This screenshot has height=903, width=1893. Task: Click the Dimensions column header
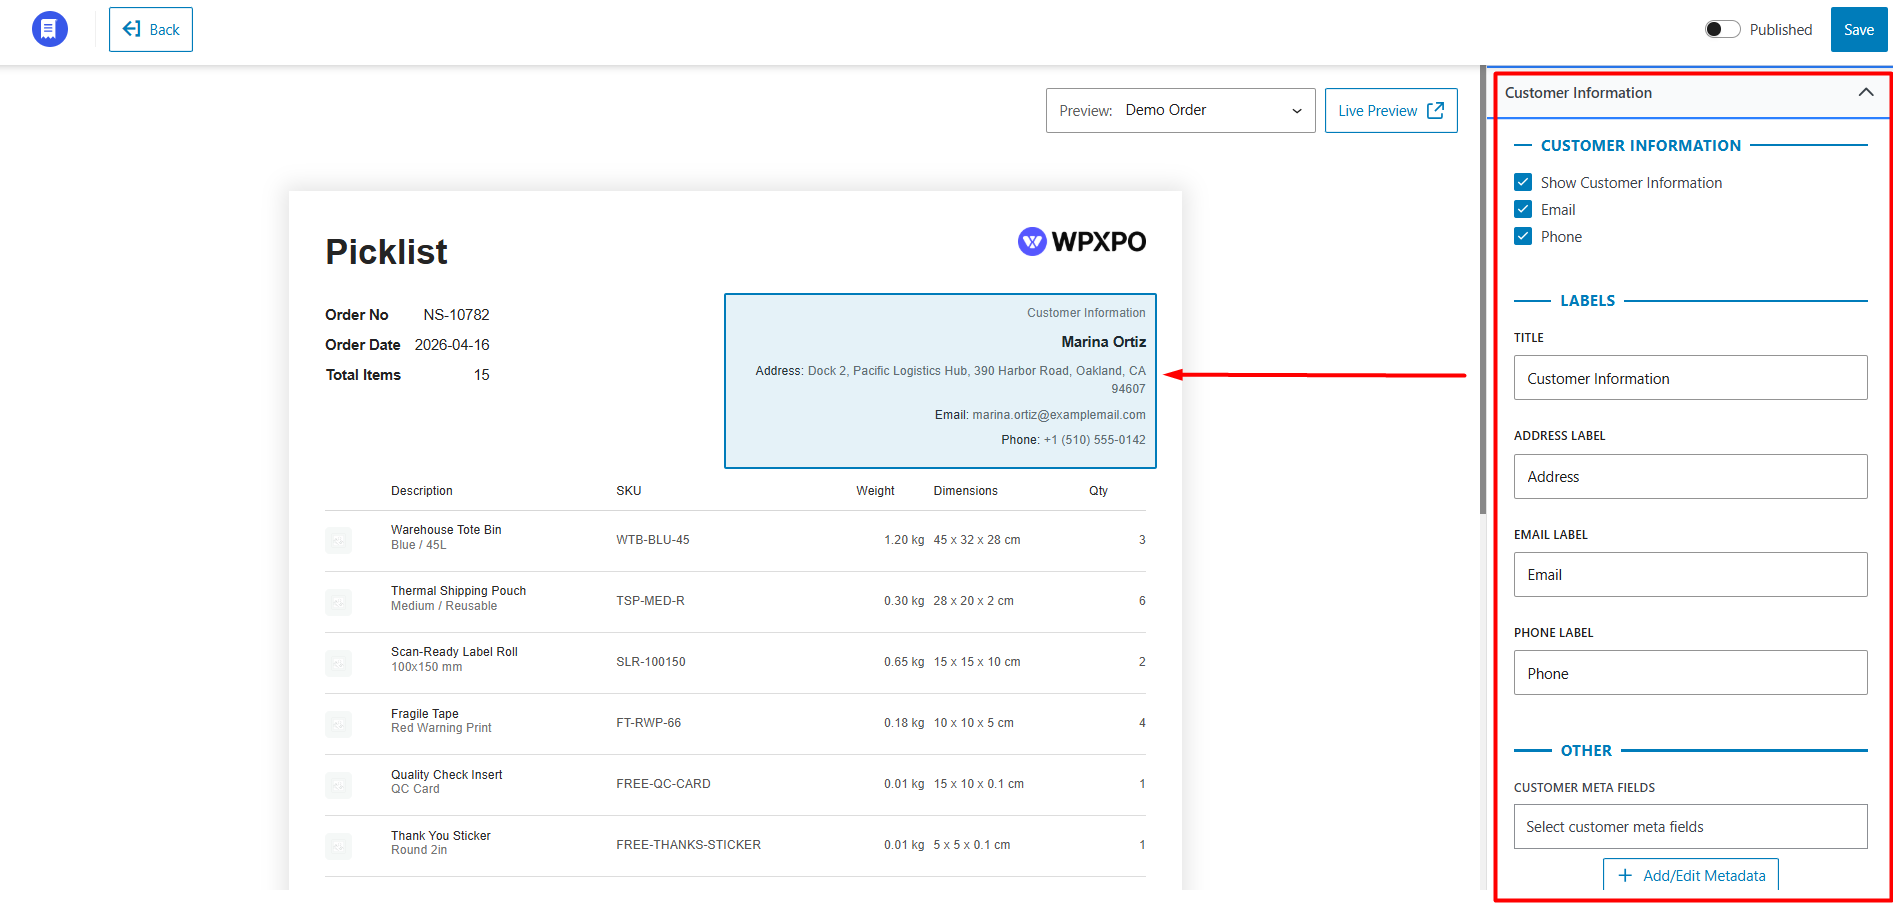[966, 490]
